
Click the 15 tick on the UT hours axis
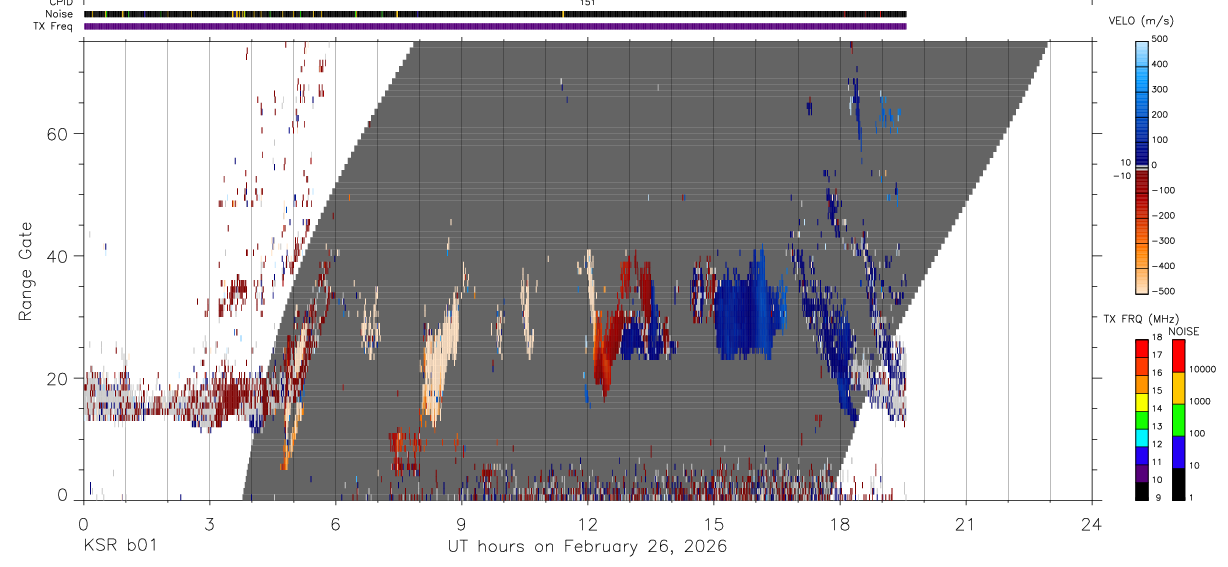714,523
